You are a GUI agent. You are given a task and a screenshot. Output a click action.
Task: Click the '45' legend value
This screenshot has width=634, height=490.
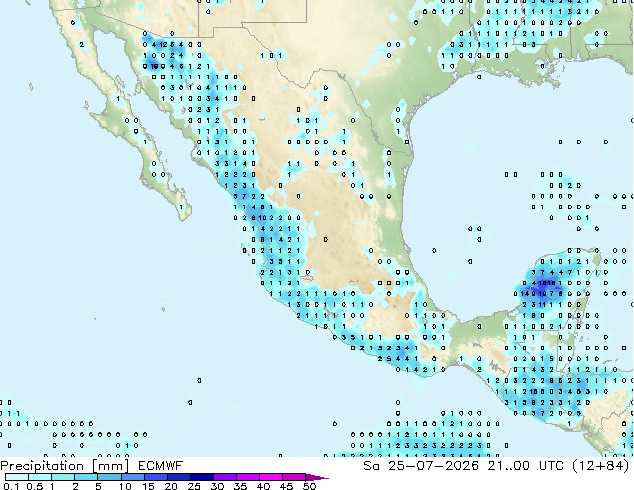pos(286,486)
